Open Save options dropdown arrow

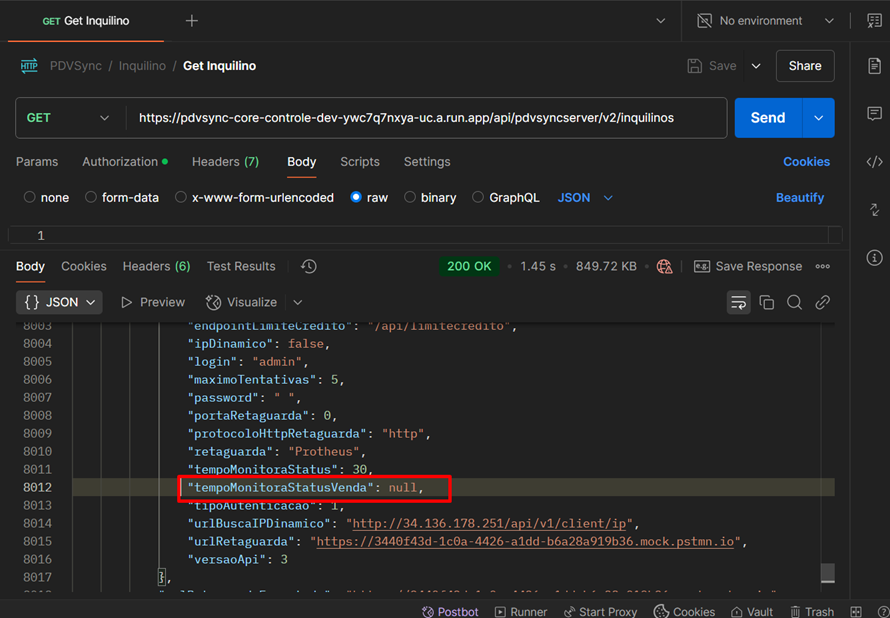point(756,66)
